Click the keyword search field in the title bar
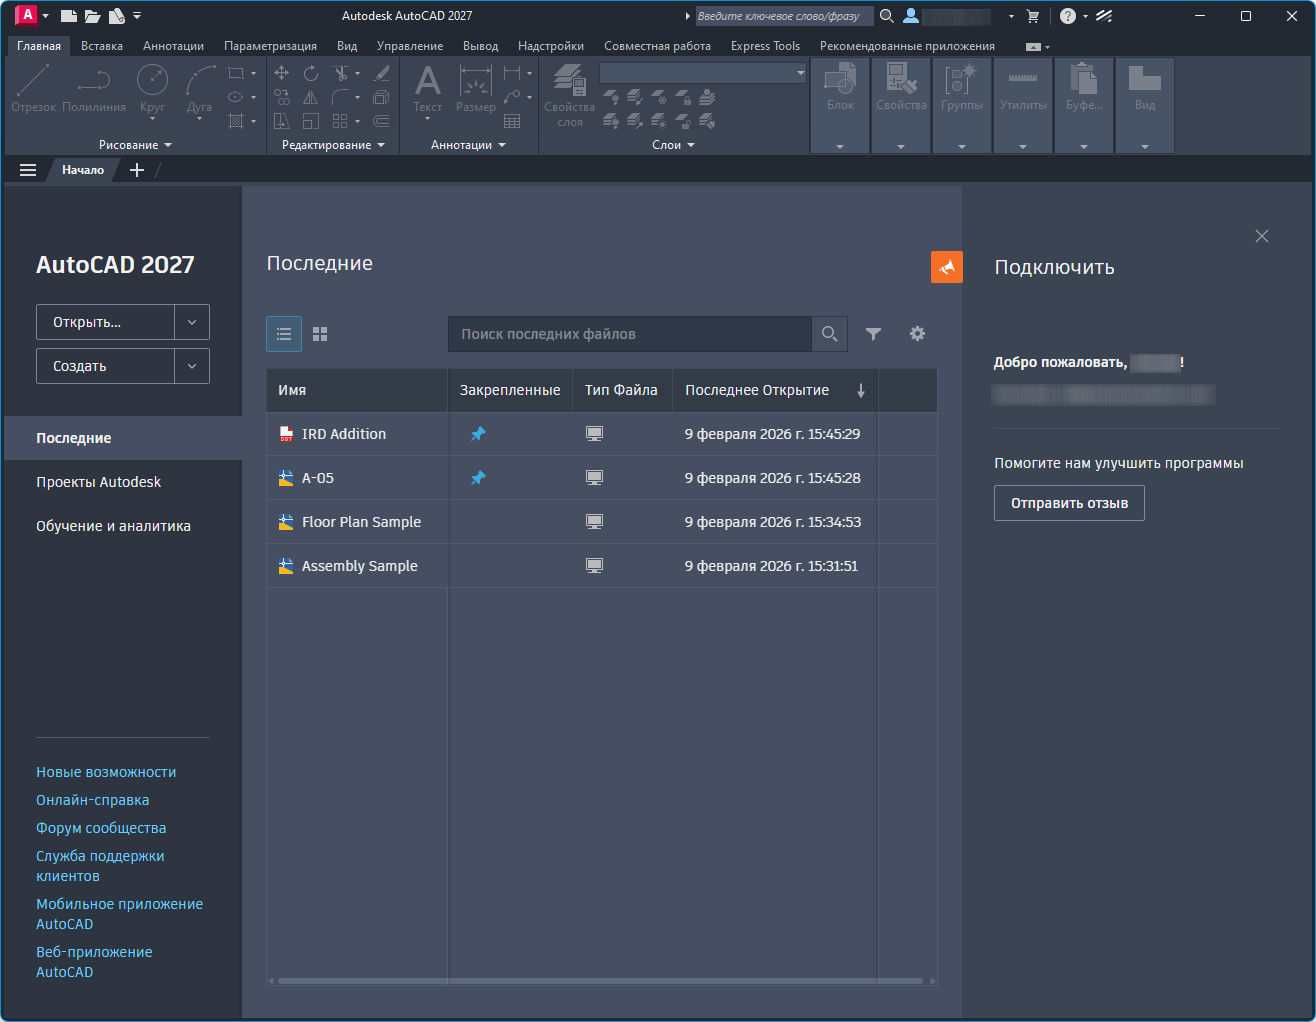The height and width of the screenshot is (1022, 1316). click(784, 16)
